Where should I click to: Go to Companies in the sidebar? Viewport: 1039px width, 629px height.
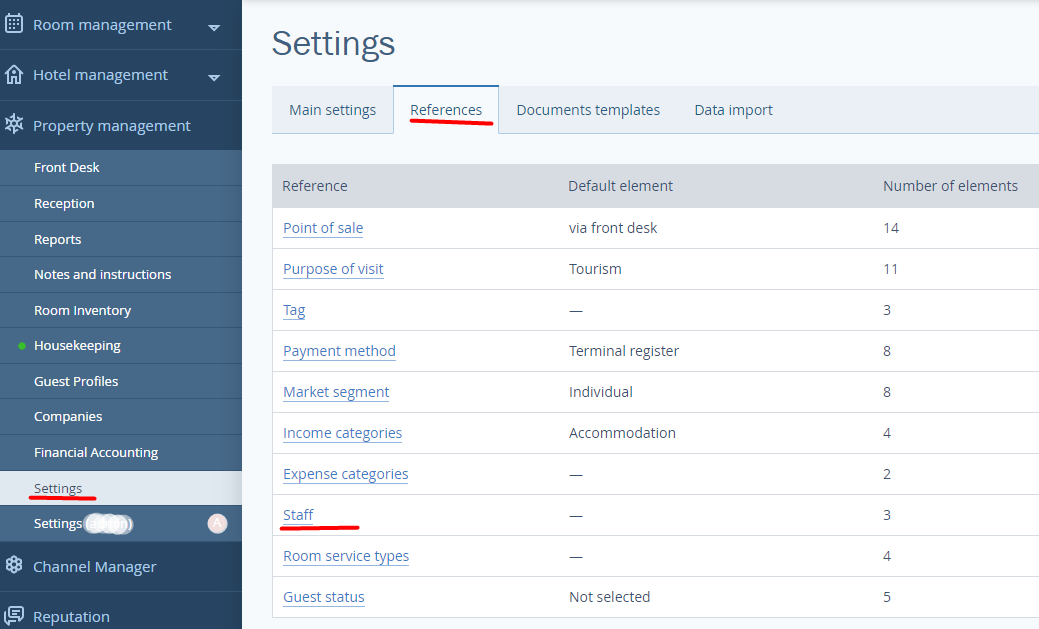pos(121,416)
